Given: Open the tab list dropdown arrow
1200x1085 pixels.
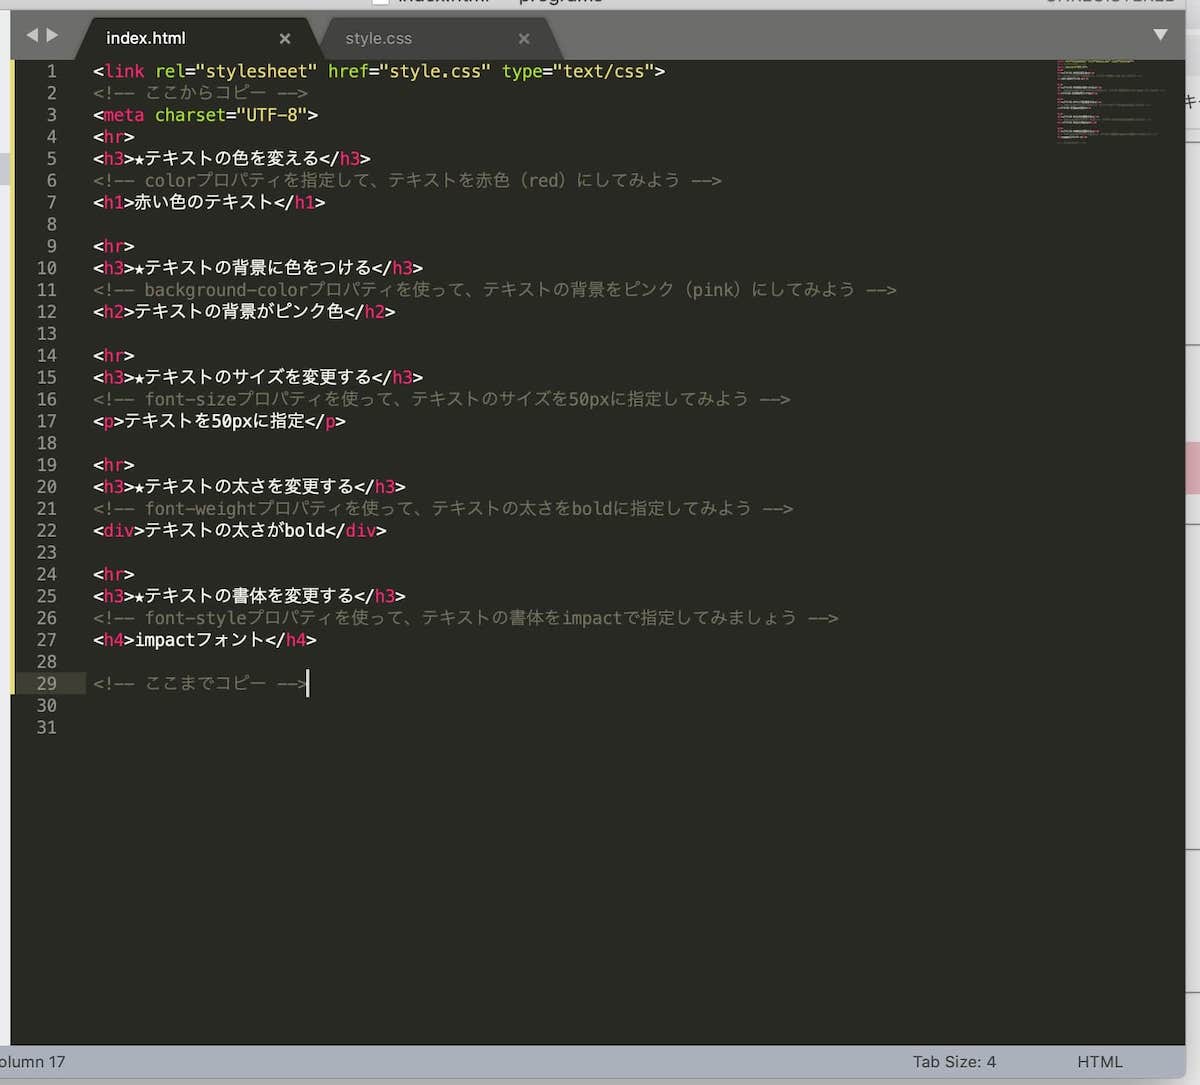Looking at the screenshot, I should (1160, 35).
